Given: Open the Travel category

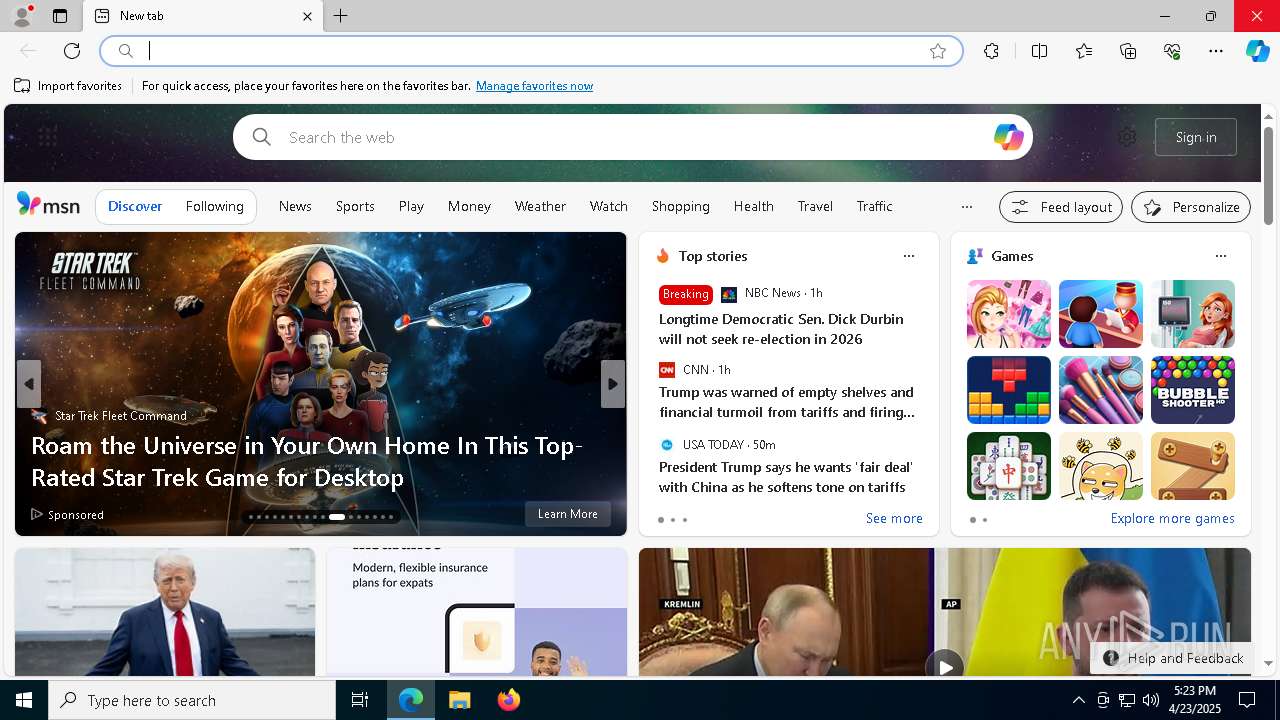Looking at the screenshot, I should [815, 206].
